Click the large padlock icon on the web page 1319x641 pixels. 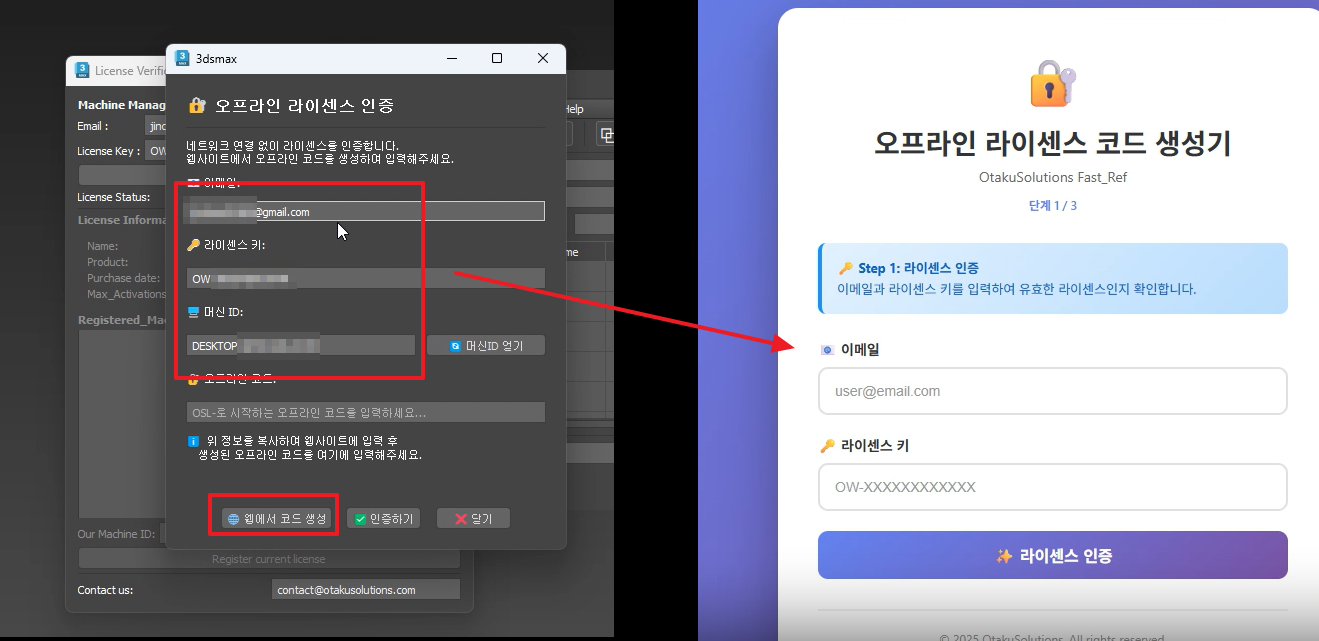[x=1052, y=85]
